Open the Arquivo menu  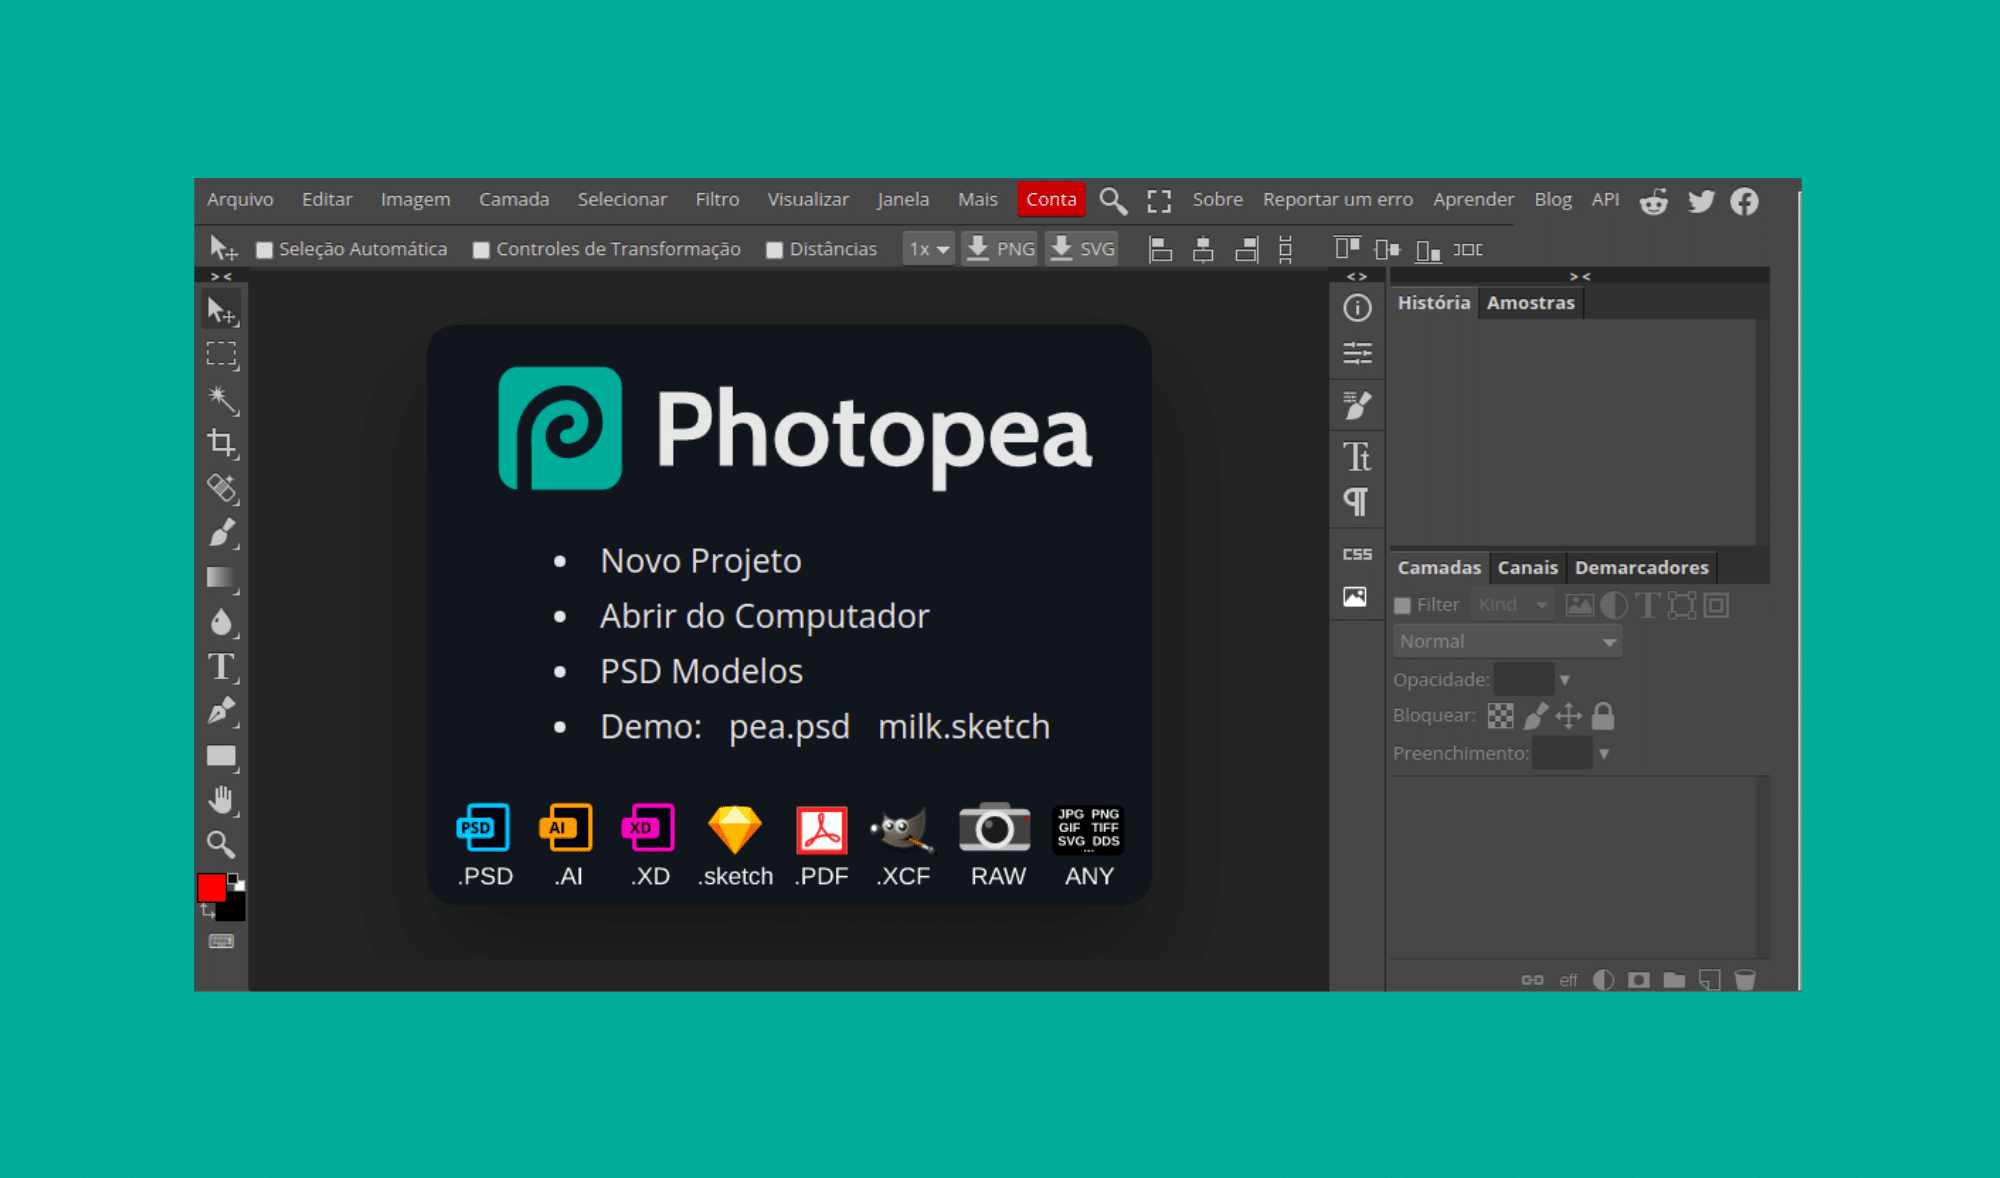[x=240, y=199]
